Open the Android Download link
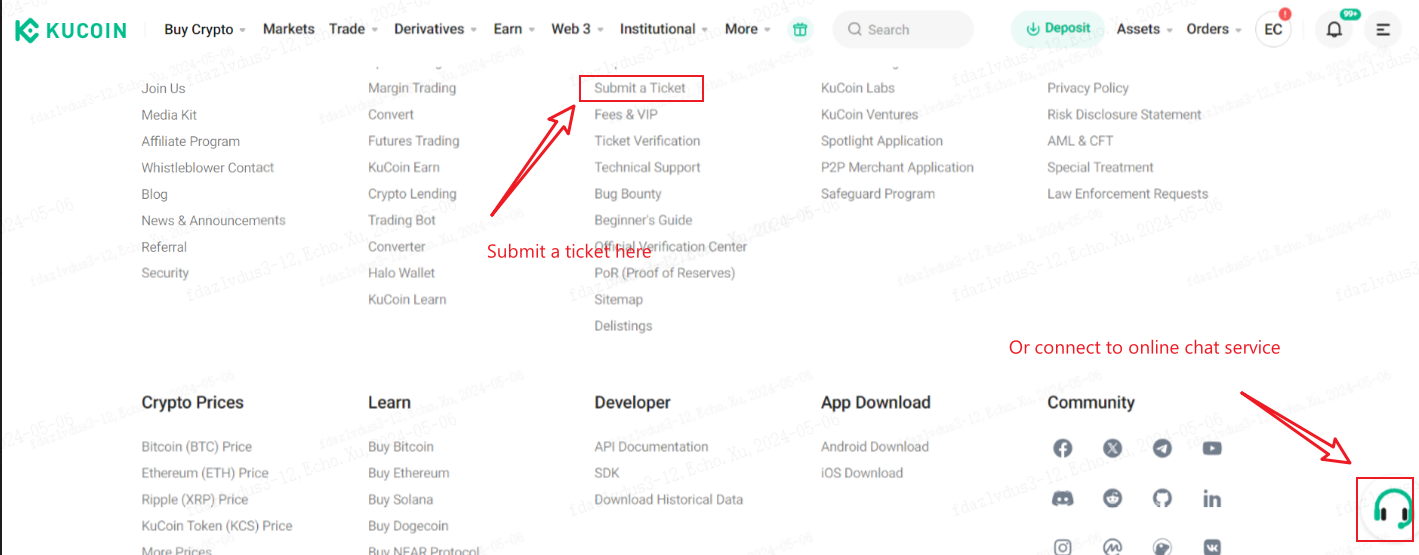 875,447
